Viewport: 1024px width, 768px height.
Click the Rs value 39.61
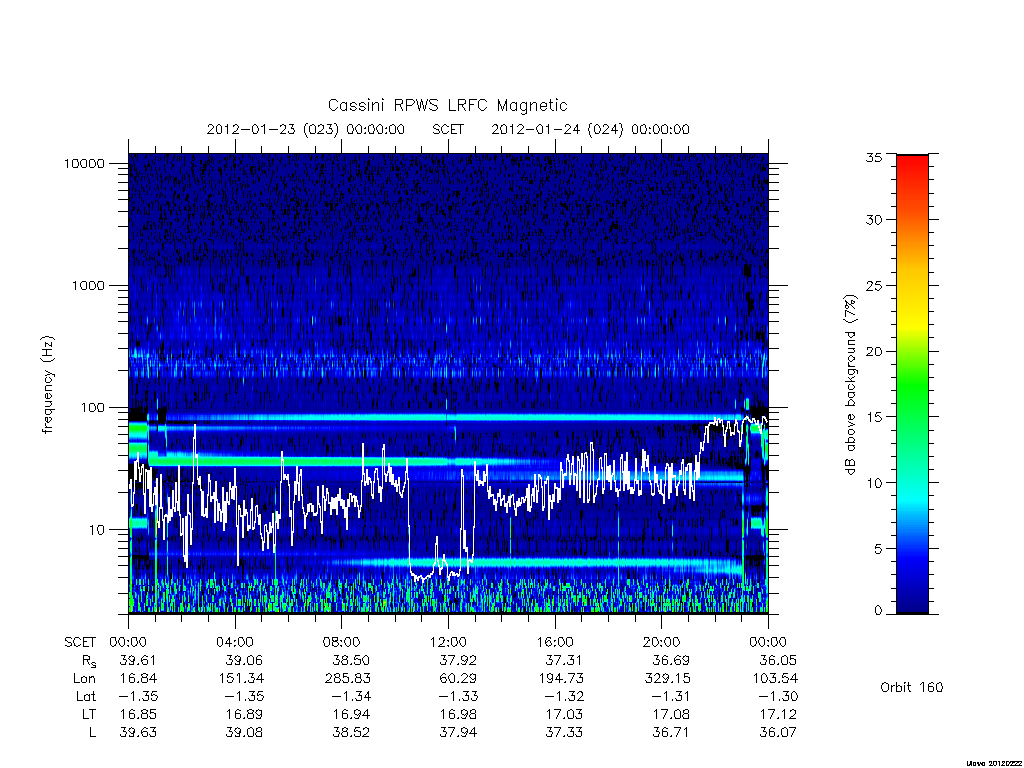138,660
